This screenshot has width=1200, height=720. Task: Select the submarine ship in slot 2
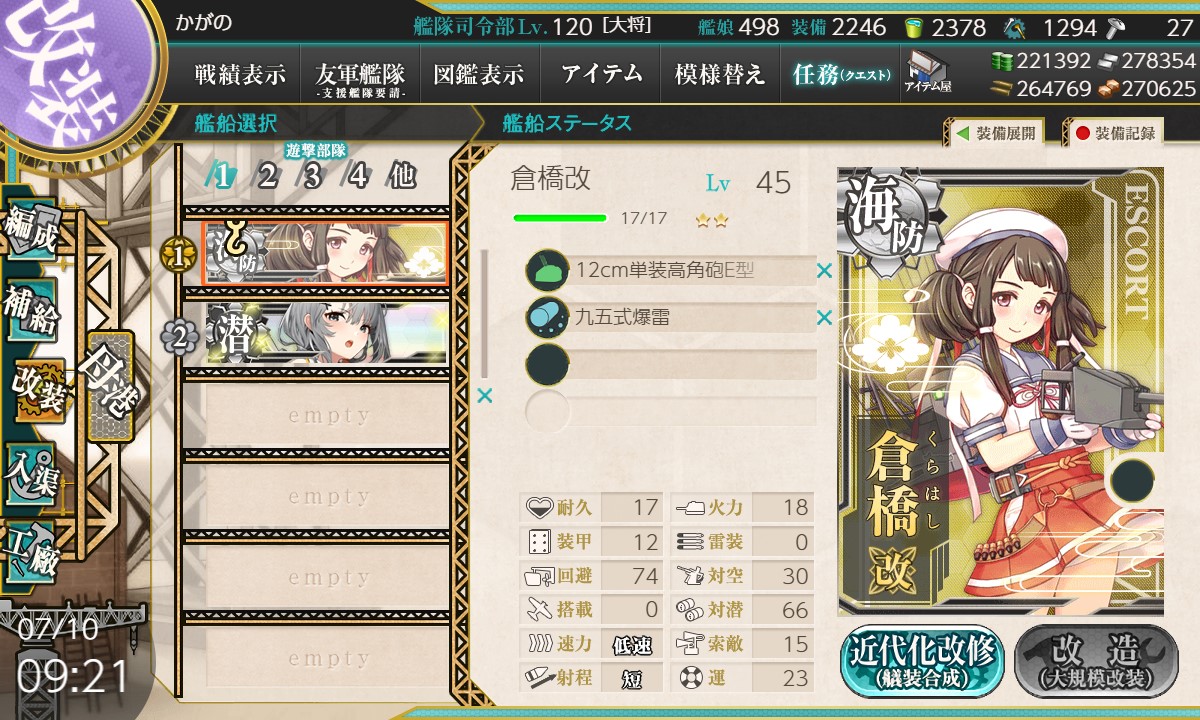click(x=326, y=337)
